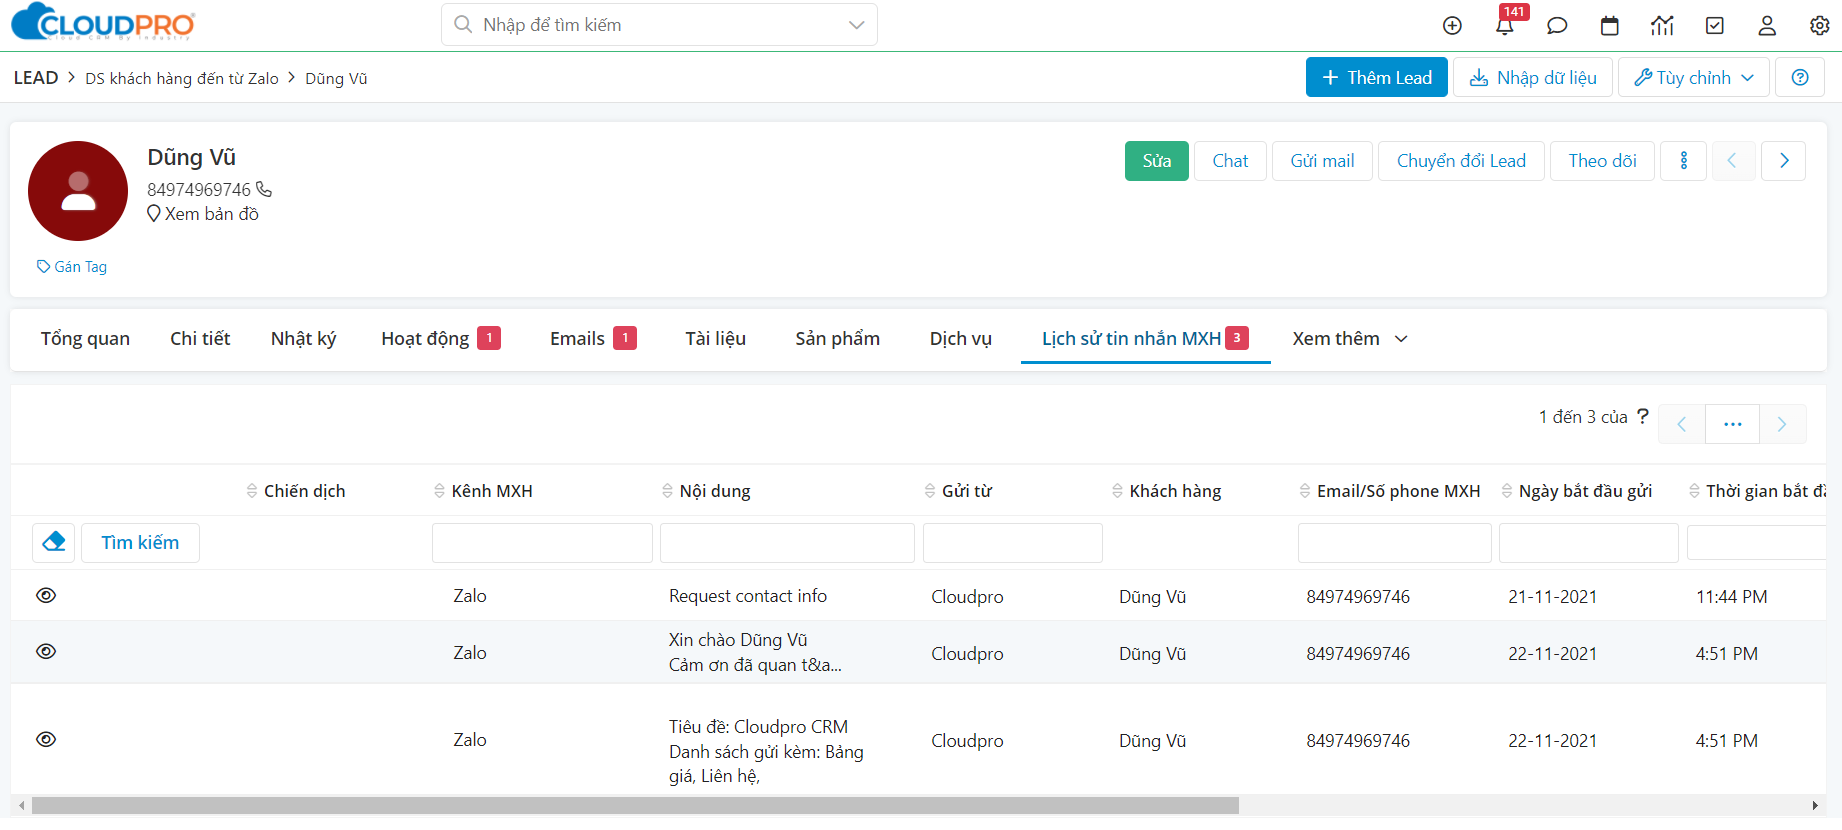Open the chat bubble icon in header
This screenshot has width=1842, height=830.
tap(1557, 26)
